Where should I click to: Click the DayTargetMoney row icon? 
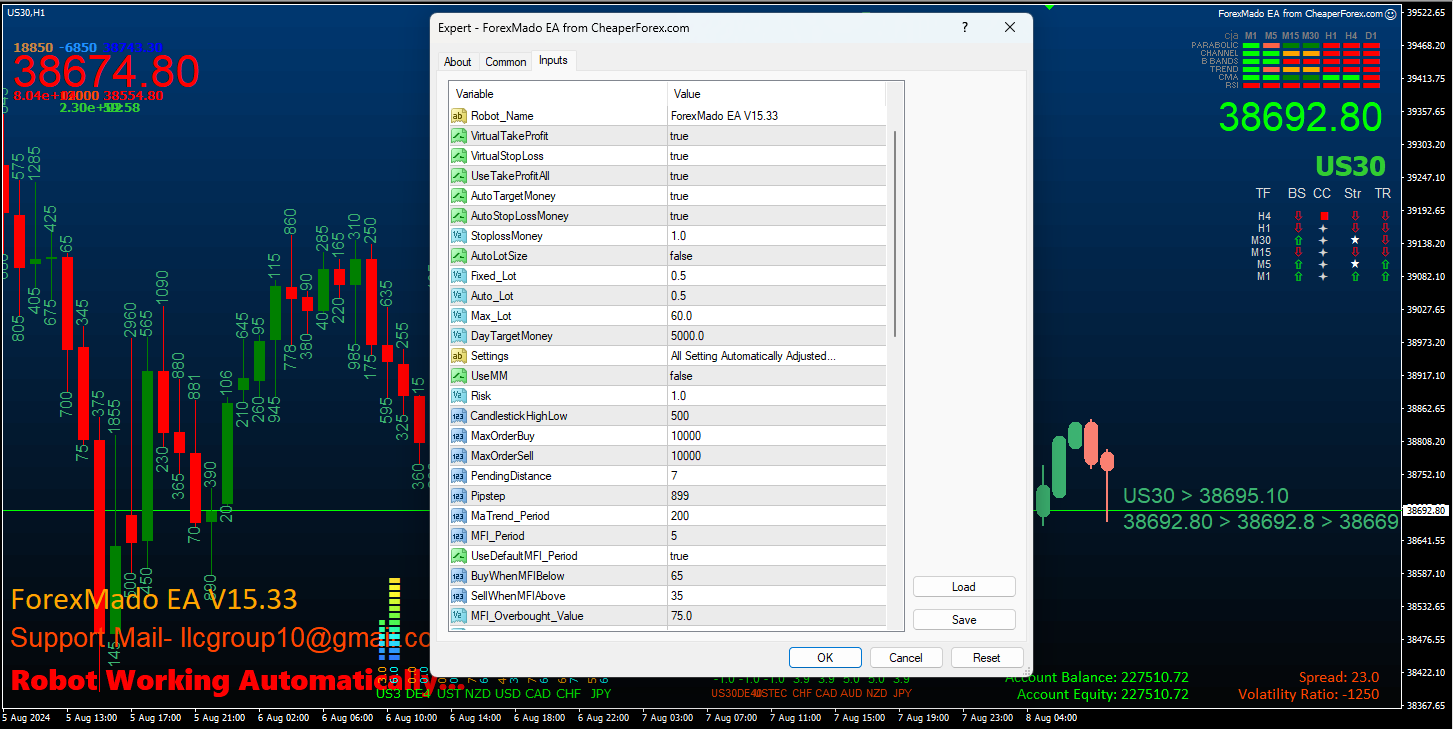click(x=459, y=336)
